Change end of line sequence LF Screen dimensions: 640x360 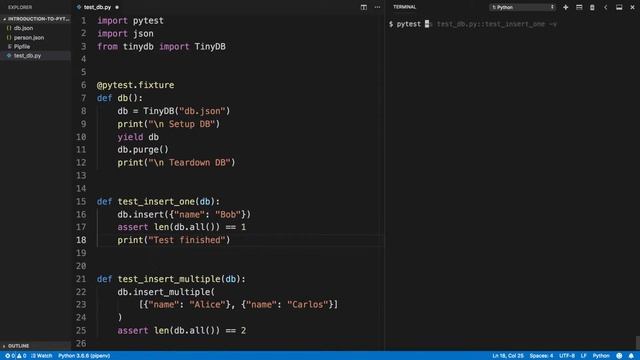pyautogui.click(x=584, y=356)
